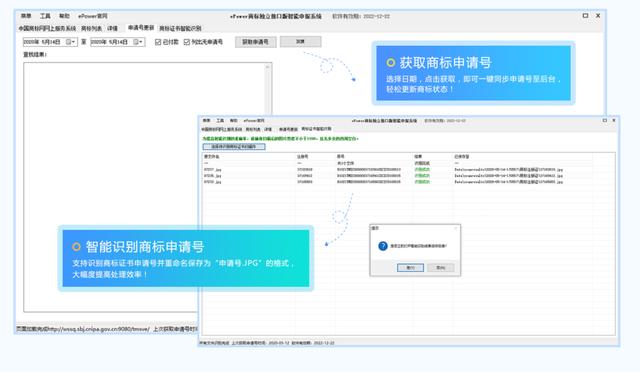Open the end date calendar dropdown

coord(139,42)
